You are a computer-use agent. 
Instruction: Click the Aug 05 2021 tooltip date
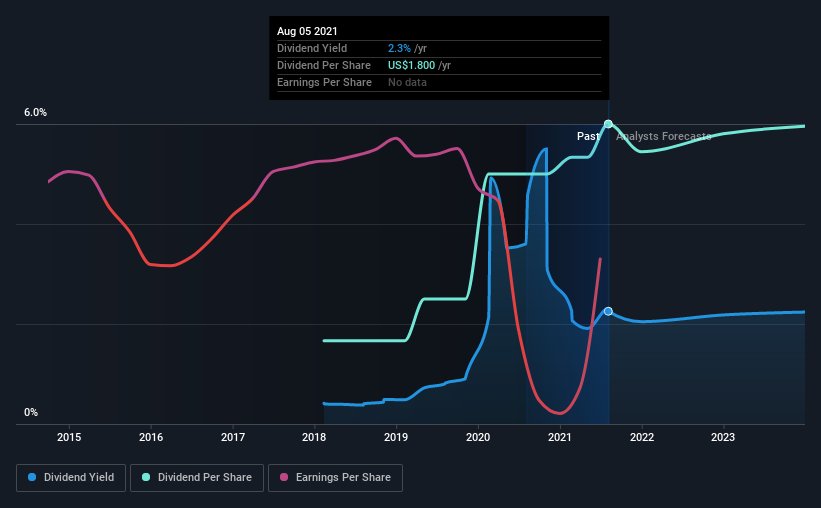click(x=307, y=31)
